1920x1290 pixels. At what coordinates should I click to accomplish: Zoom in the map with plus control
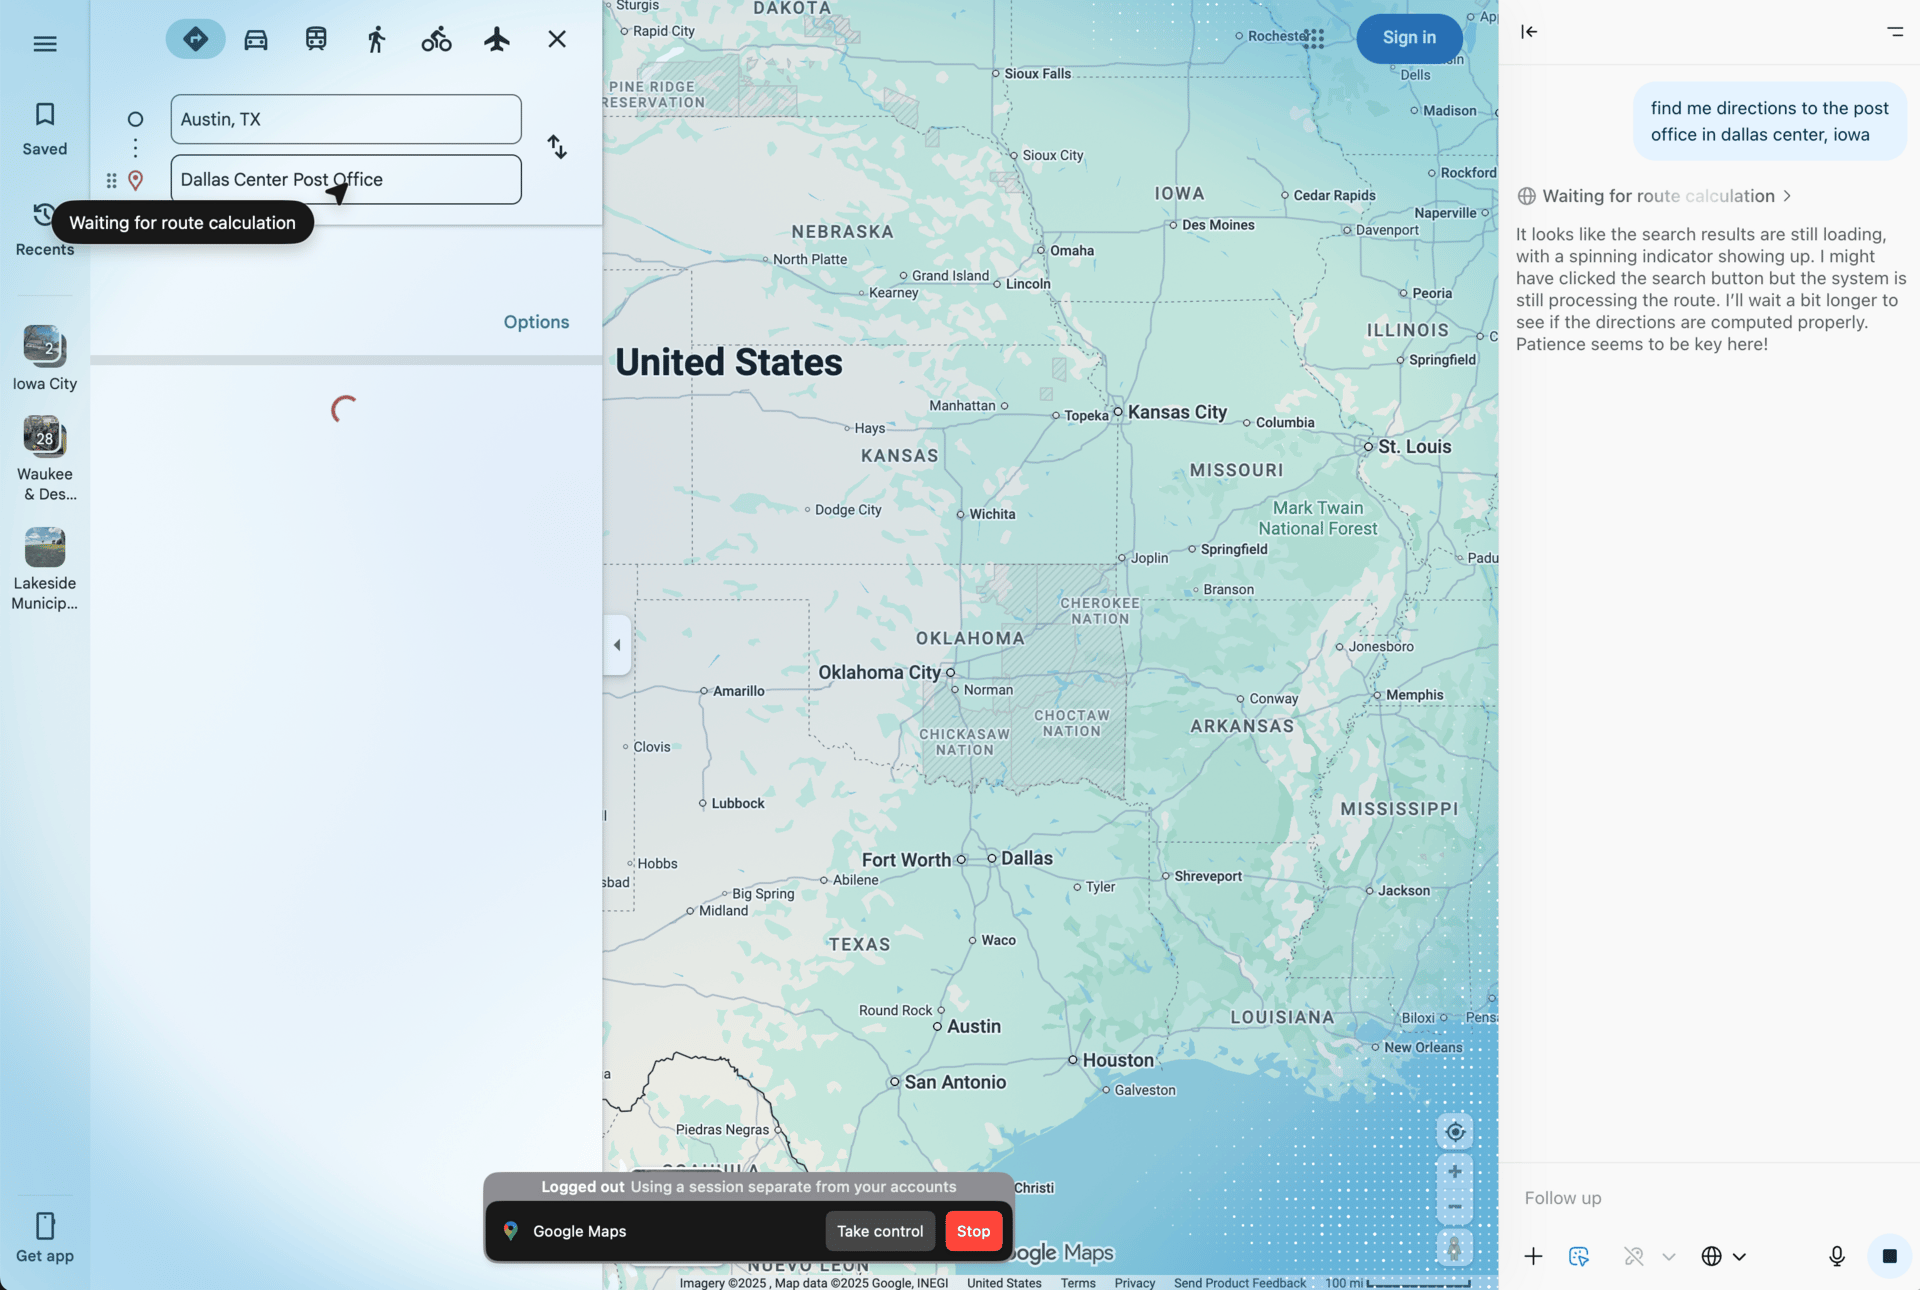point(1455,1171)
